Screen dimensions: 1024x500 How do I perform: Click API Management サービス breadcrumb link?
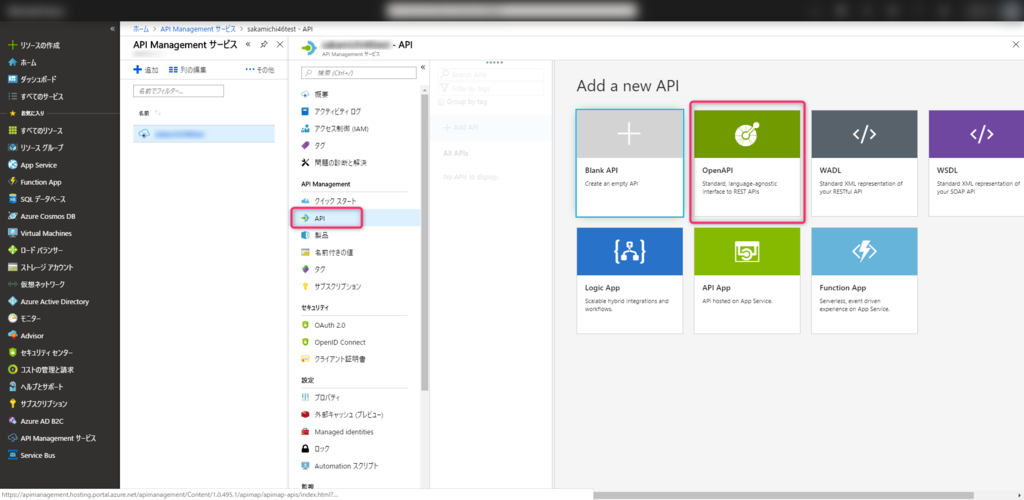pos(197,29)
